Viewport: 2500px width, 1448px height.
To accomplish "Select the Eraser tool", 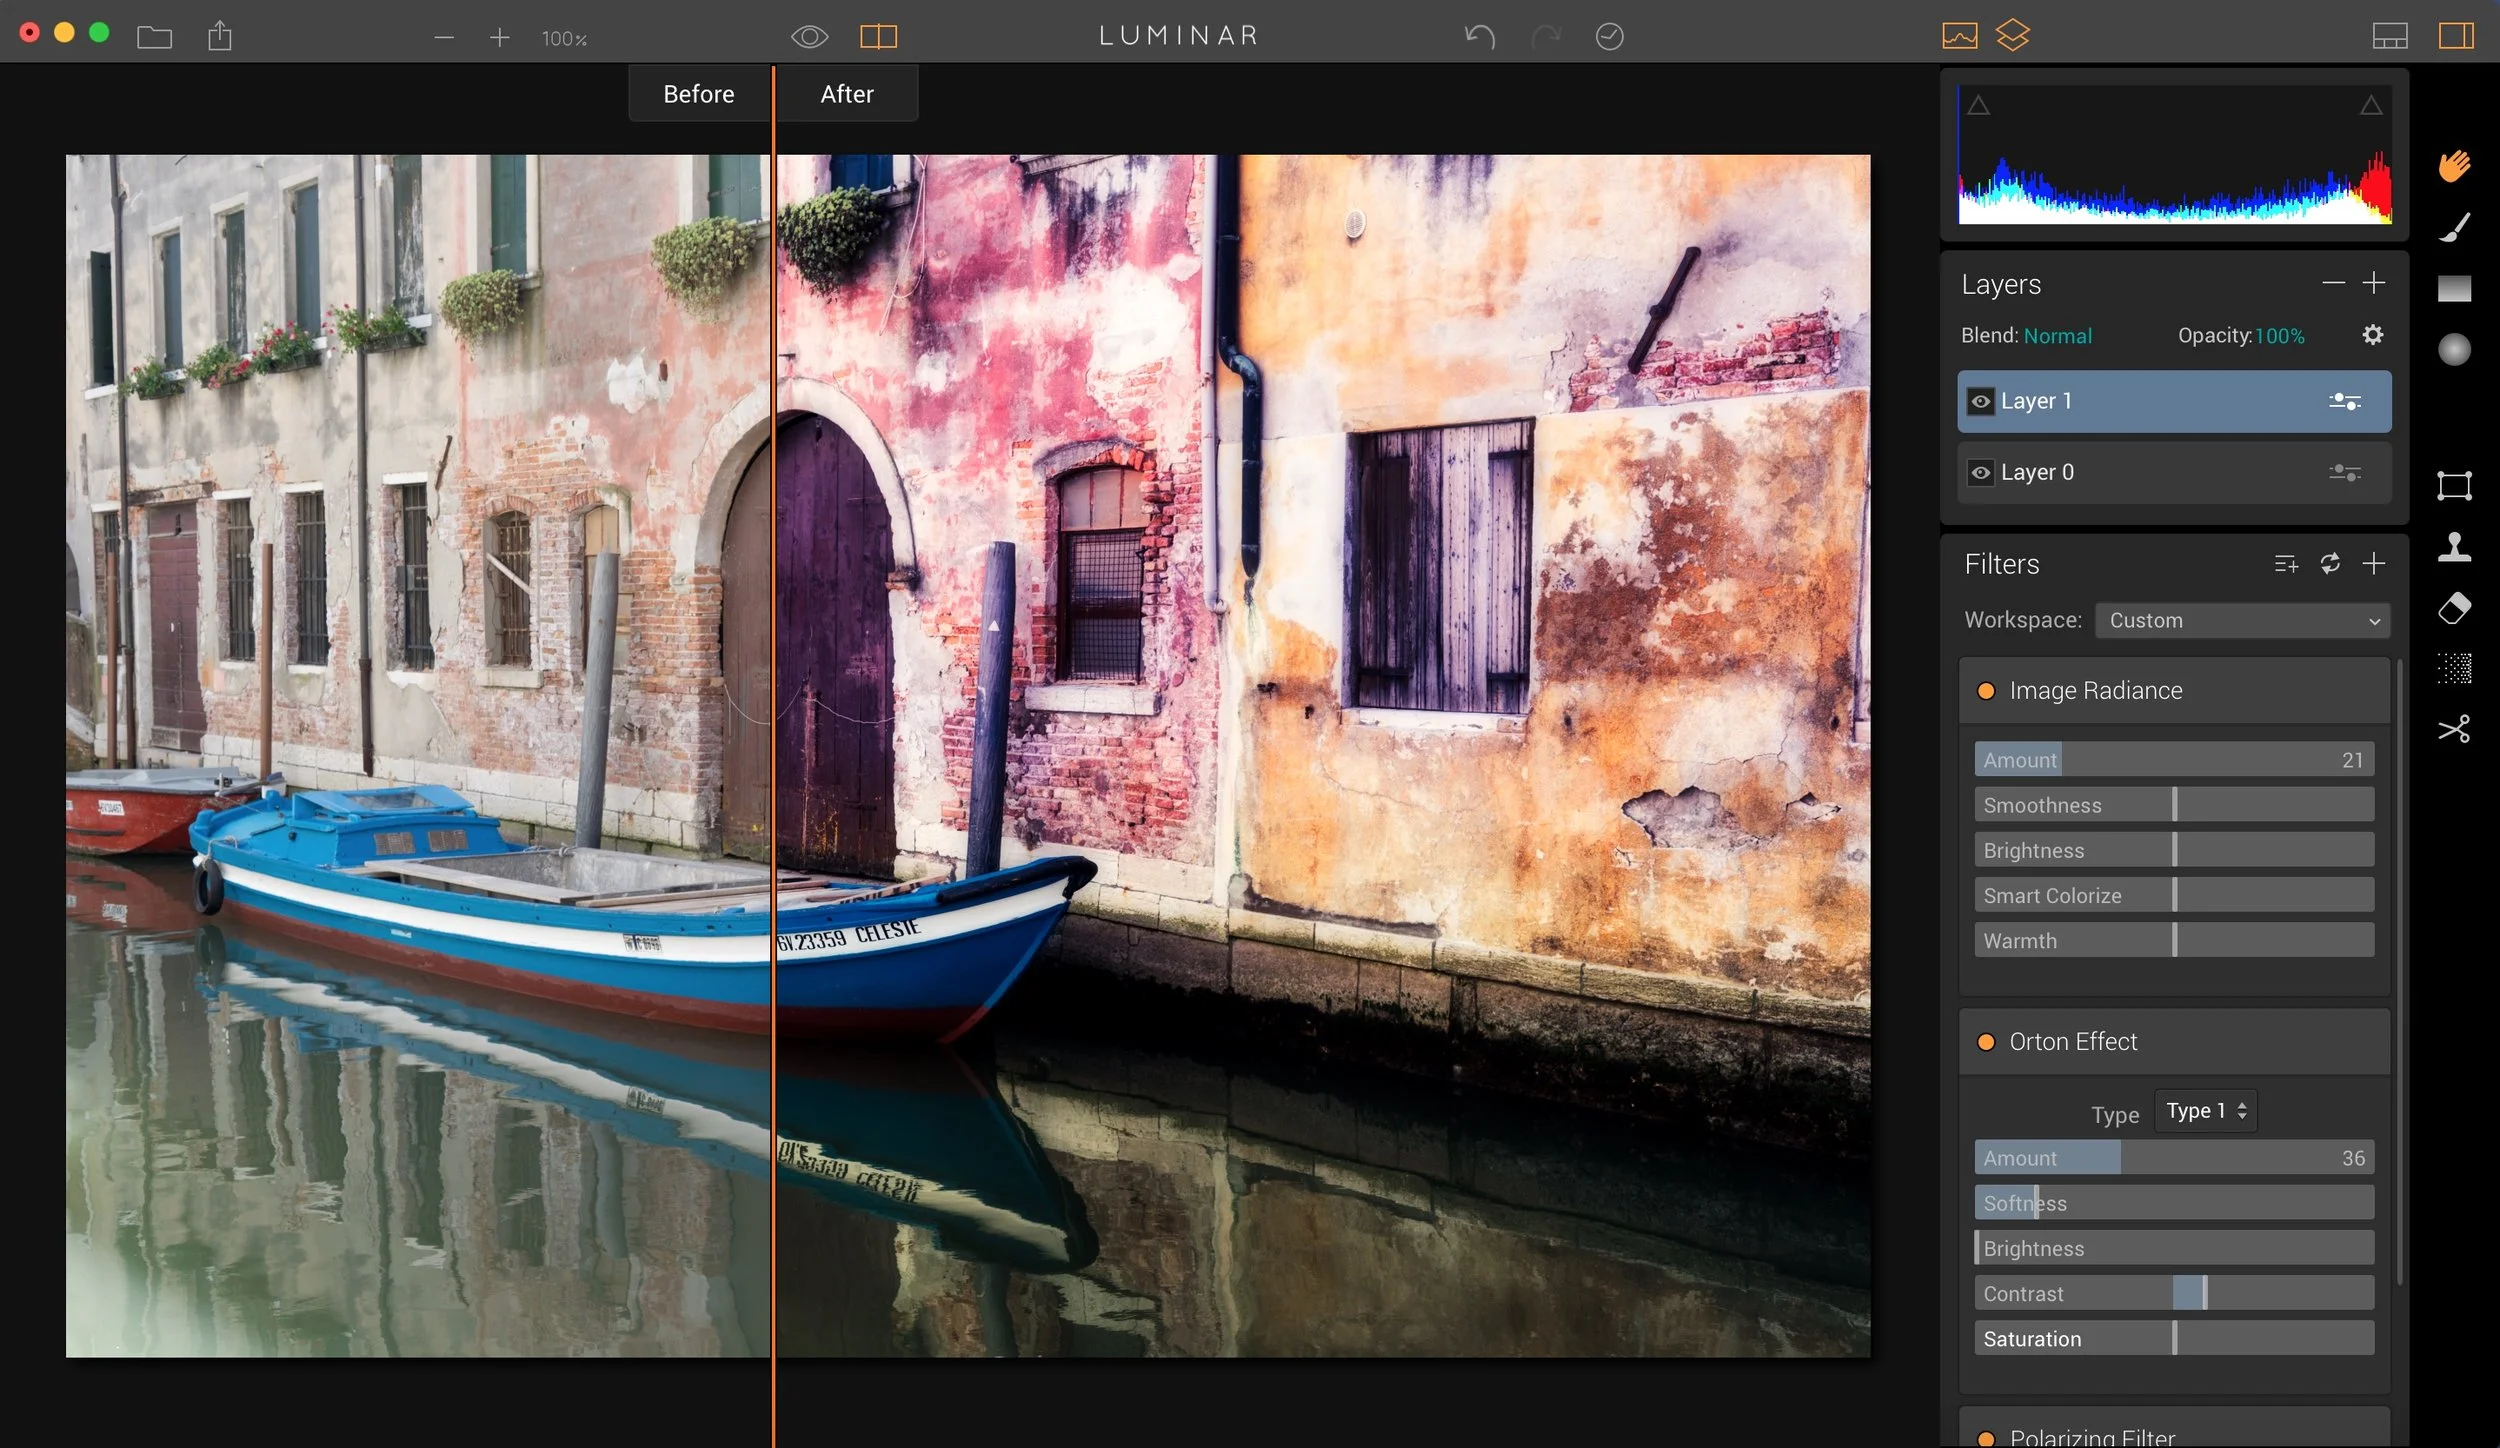I will [2454, 608].
